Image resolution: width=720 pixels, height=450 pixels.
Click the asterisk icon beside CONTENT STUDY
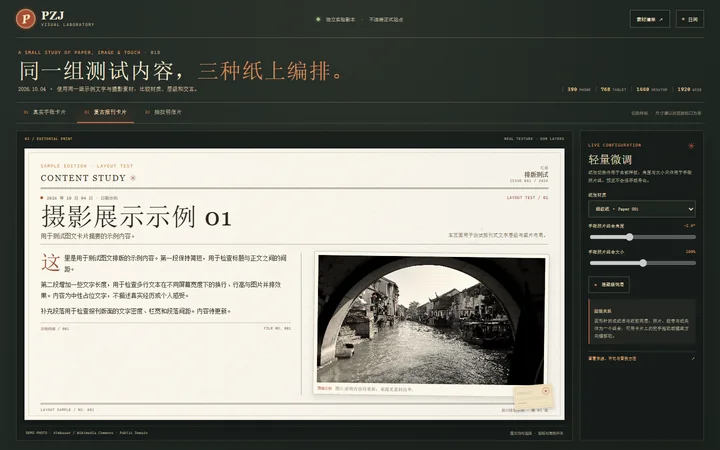coord(133,178)
